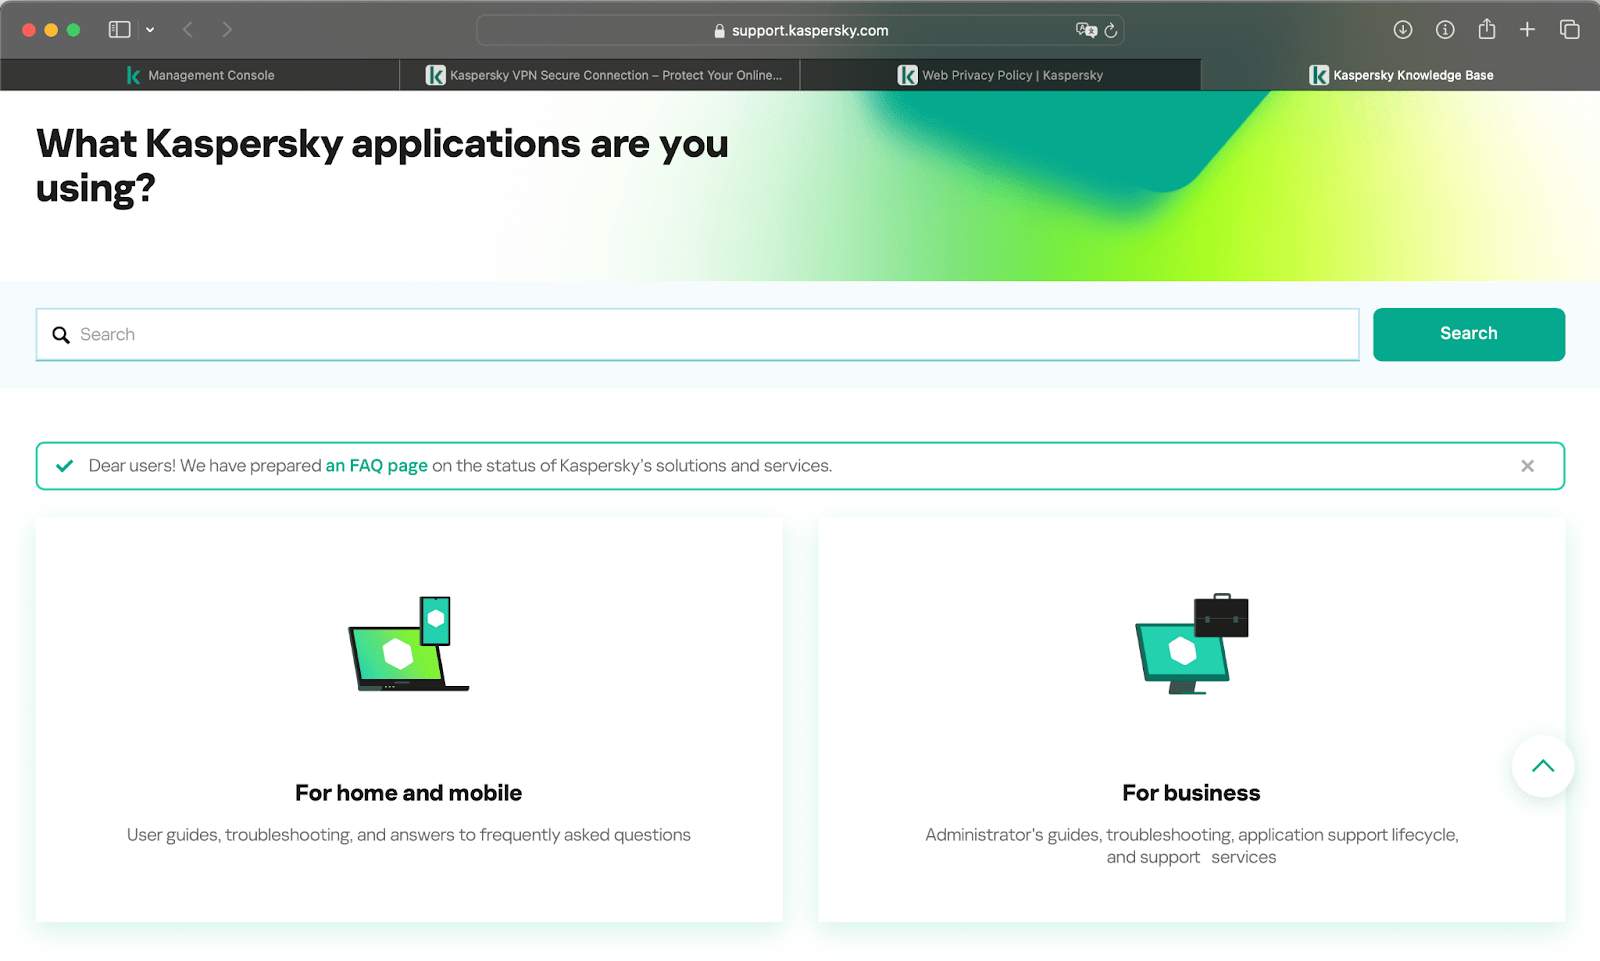Open the sidebar options dropdown chevron
The width and height of the screenshot is (1600, 961).
(150, 30)
